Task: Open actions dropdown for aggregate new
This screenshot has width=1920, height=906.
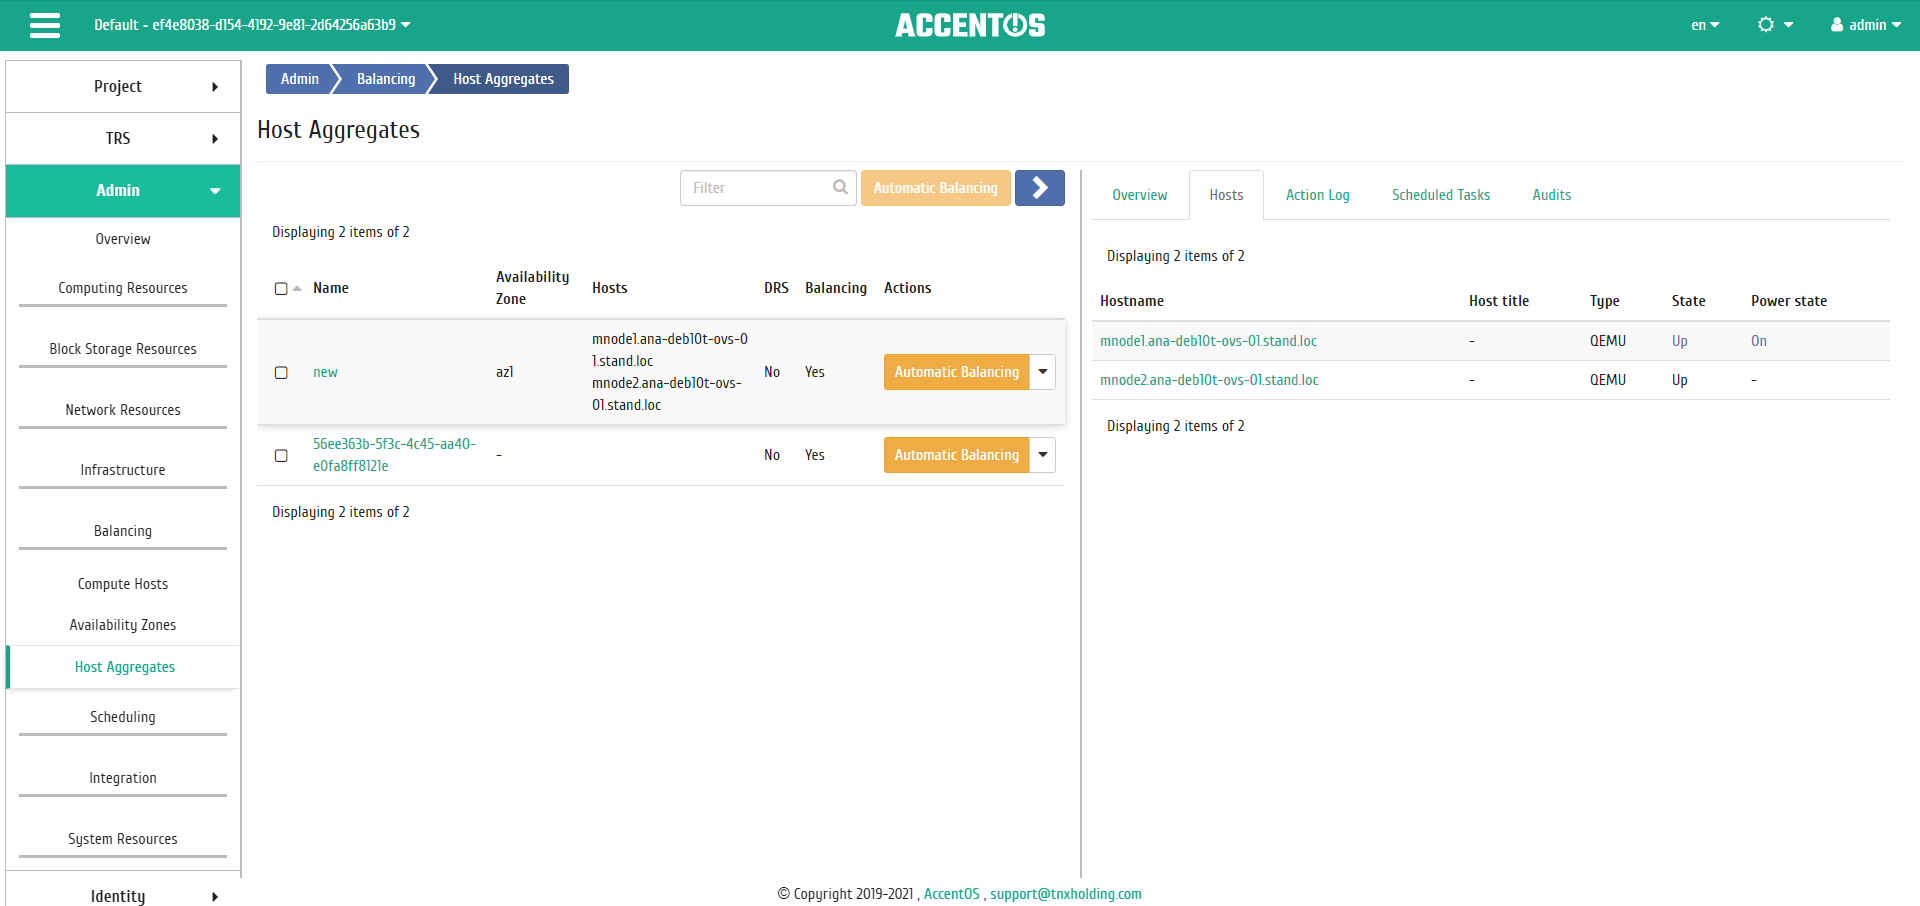Action: [x=1043, y=372]
